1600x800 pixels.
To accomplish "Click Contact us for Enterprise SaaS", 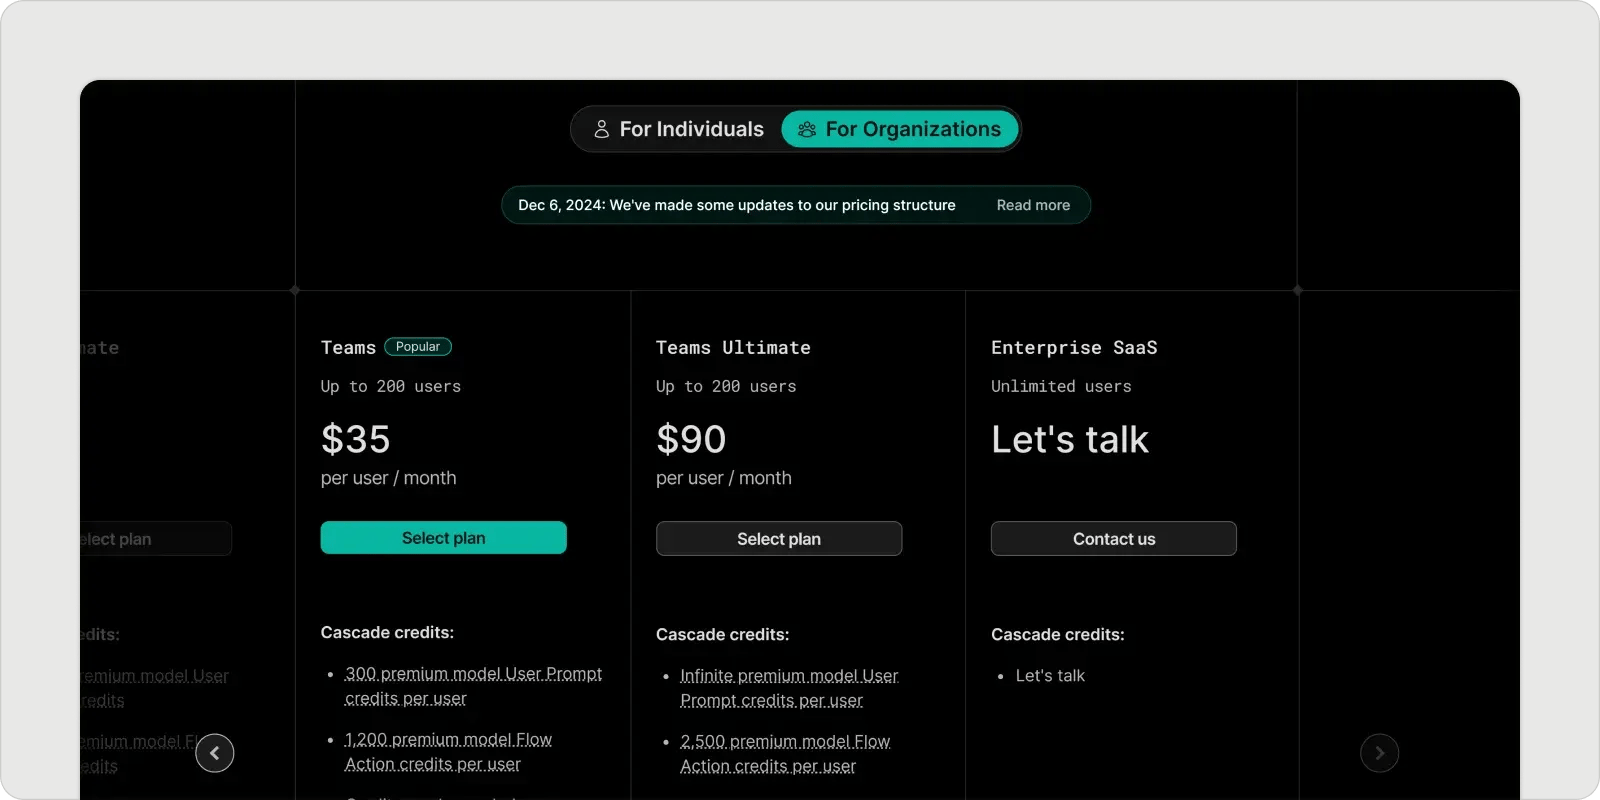I will tap(1113, 539).
